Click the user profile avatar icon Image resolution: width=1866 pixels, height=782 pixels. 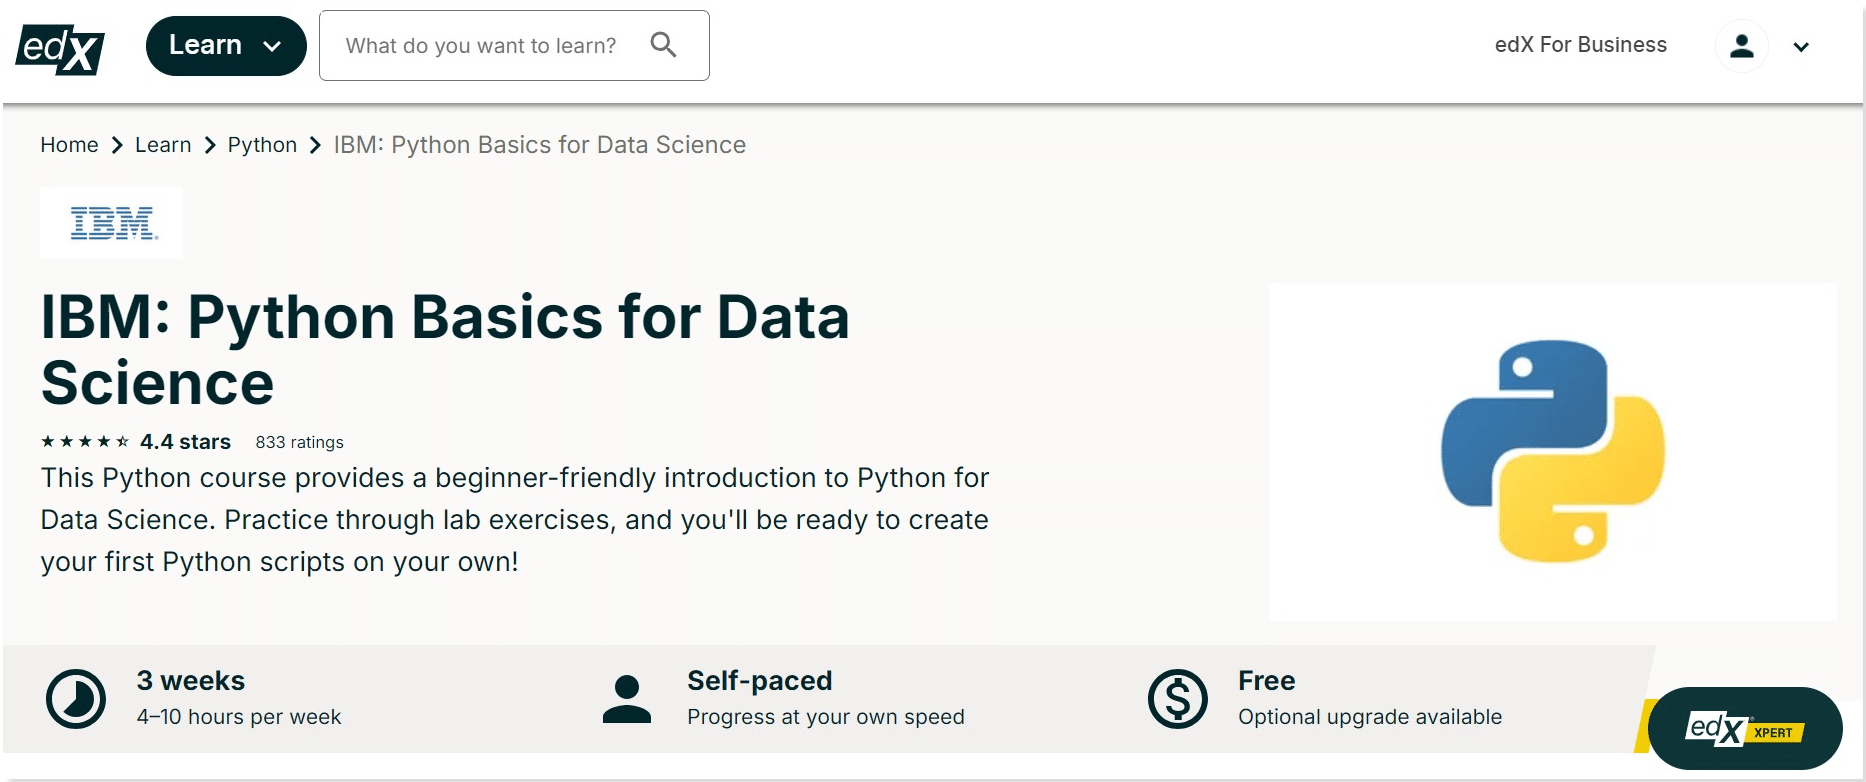point(1742,46)
